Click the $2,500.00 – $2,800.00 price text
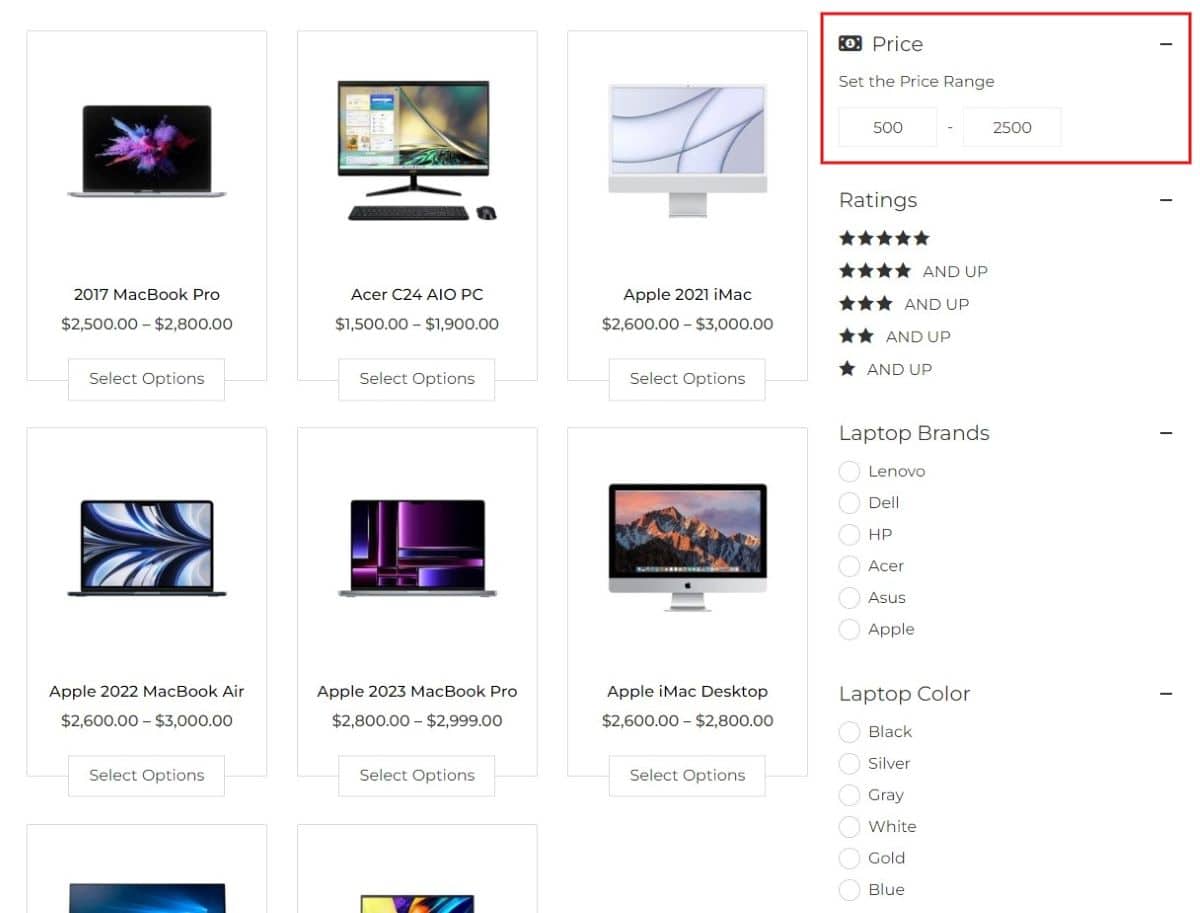 (x=147, y=324)
